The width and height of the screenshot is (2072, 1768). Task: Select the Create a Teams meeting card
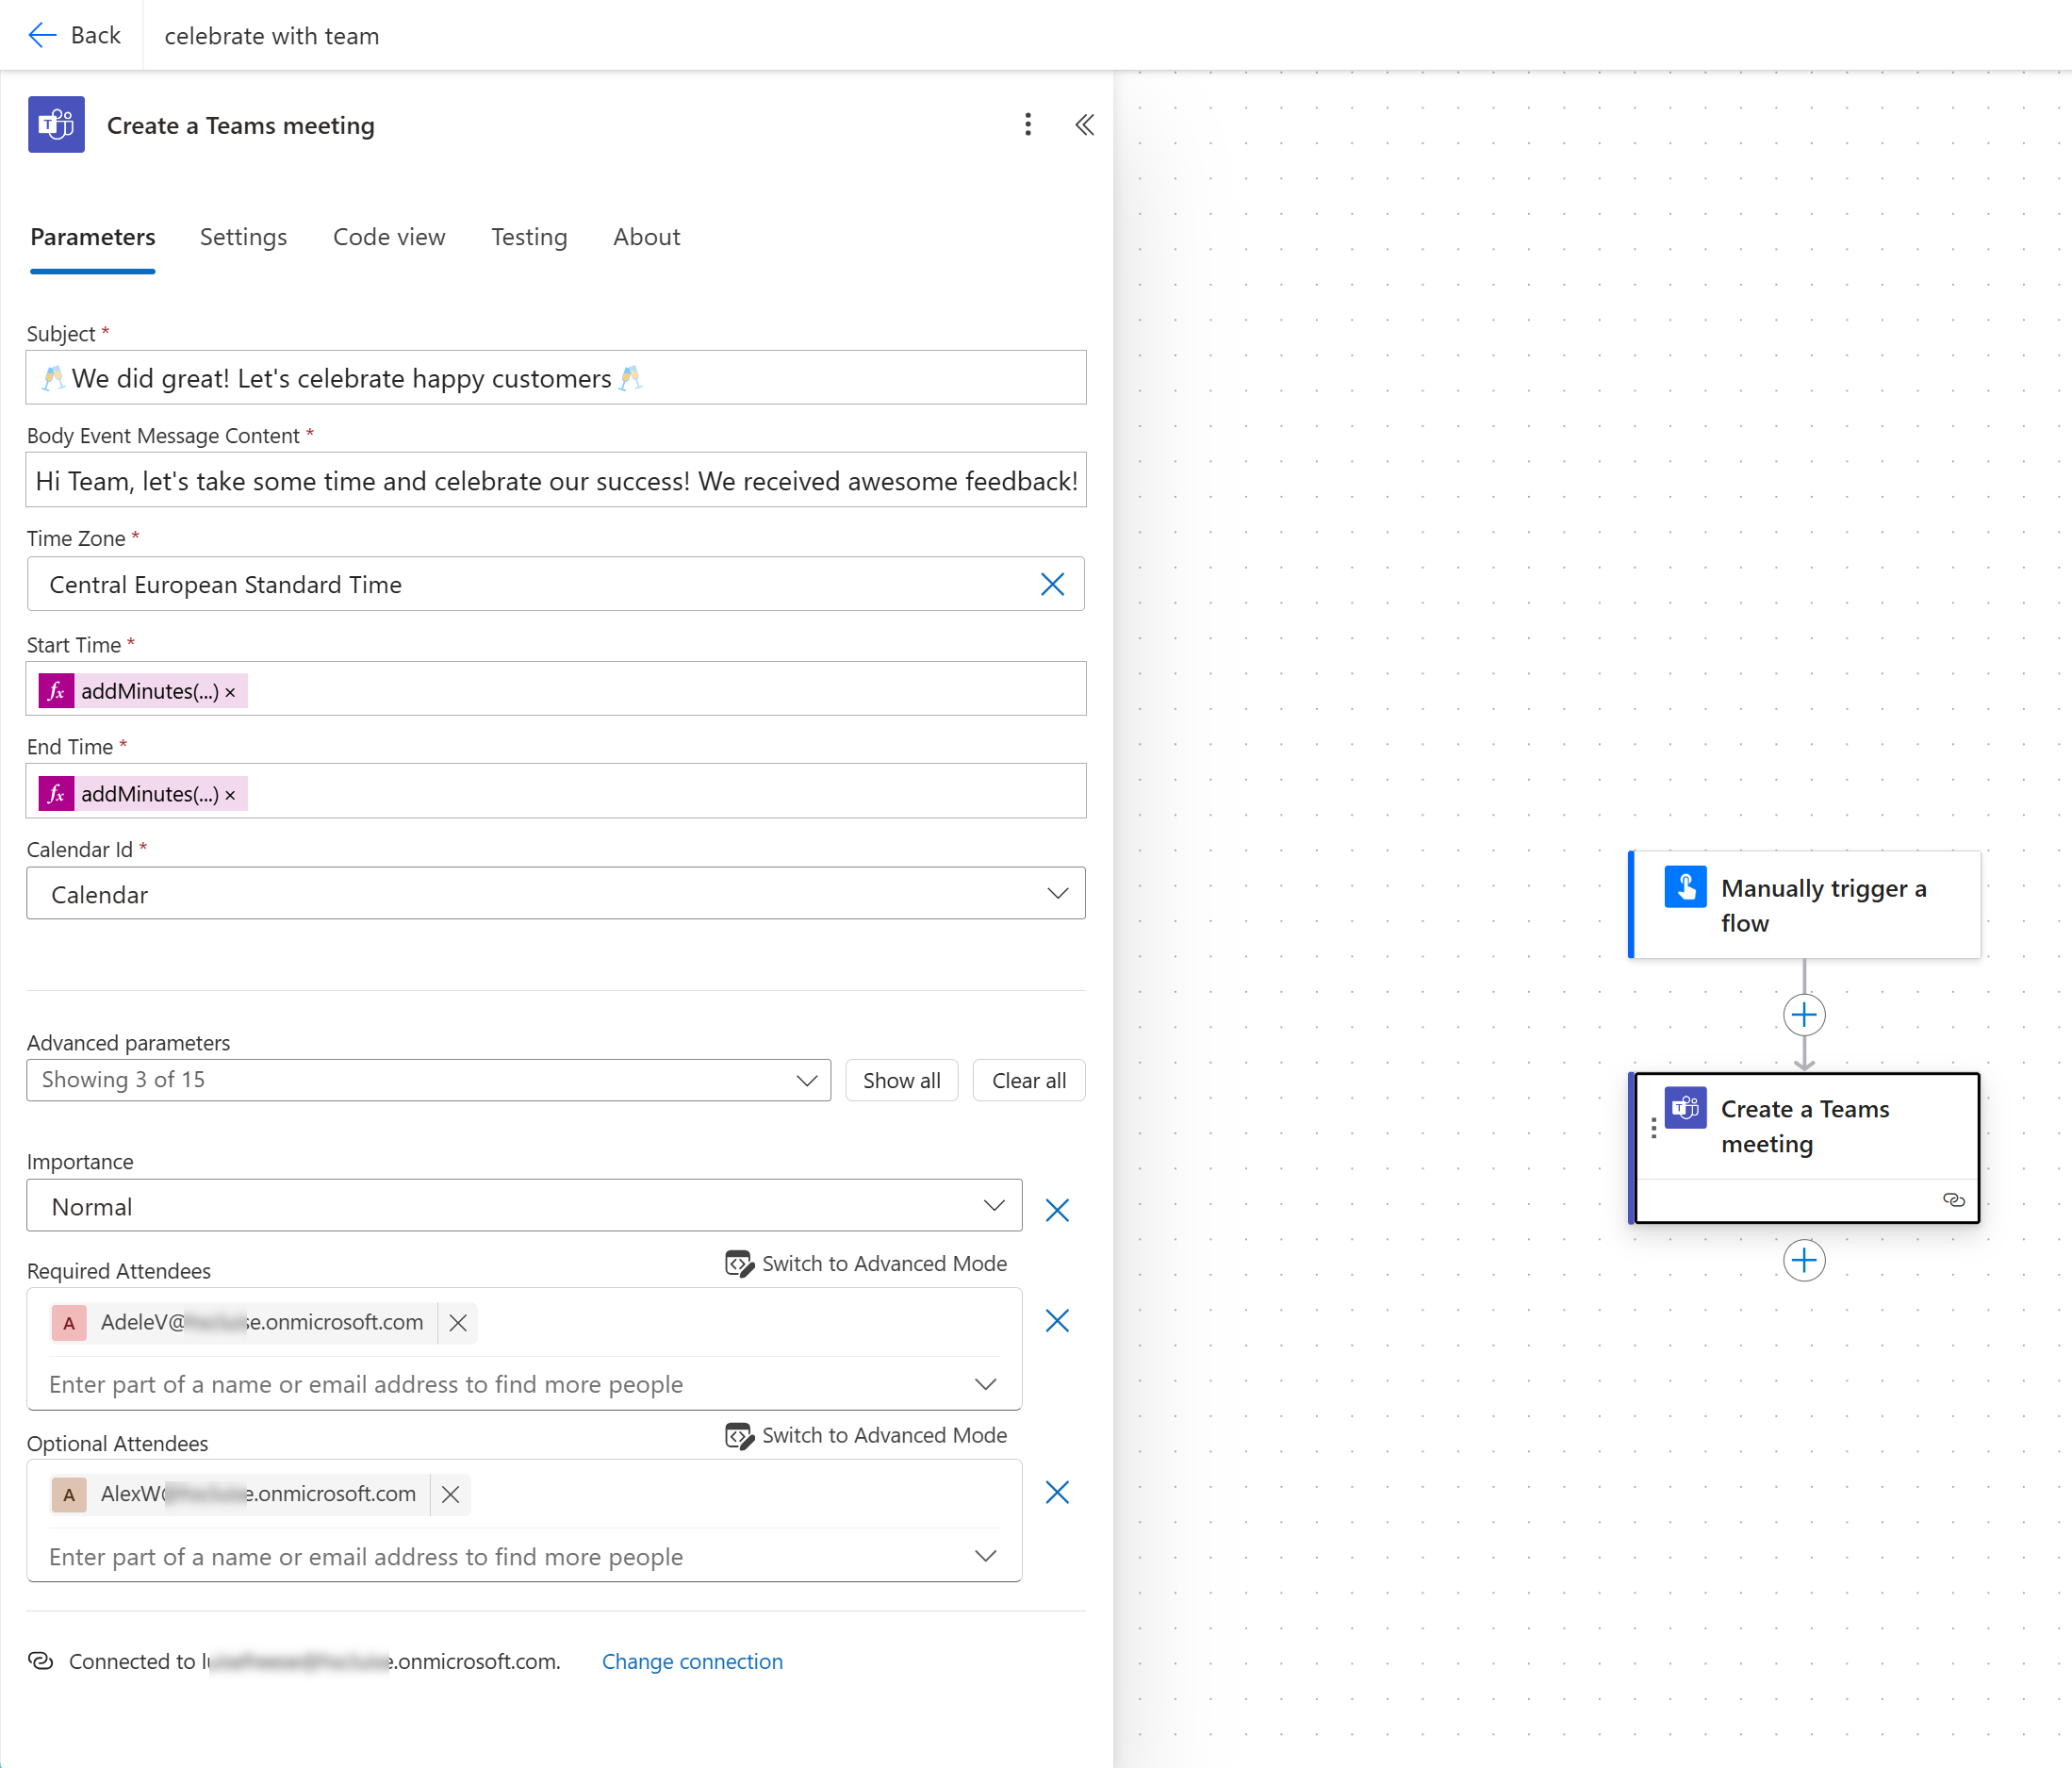pyautogui.click(x=1804, y=1148)
